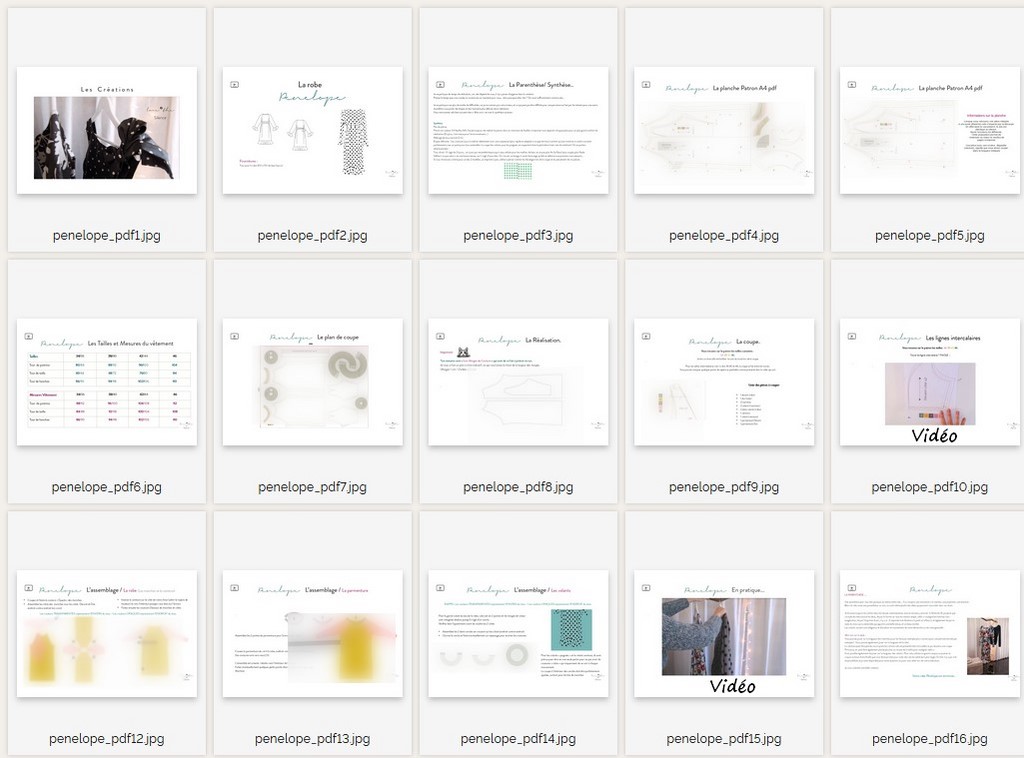Open the En pratique video thumbnail
1024x758 pixels.
[x=724, y=634]
